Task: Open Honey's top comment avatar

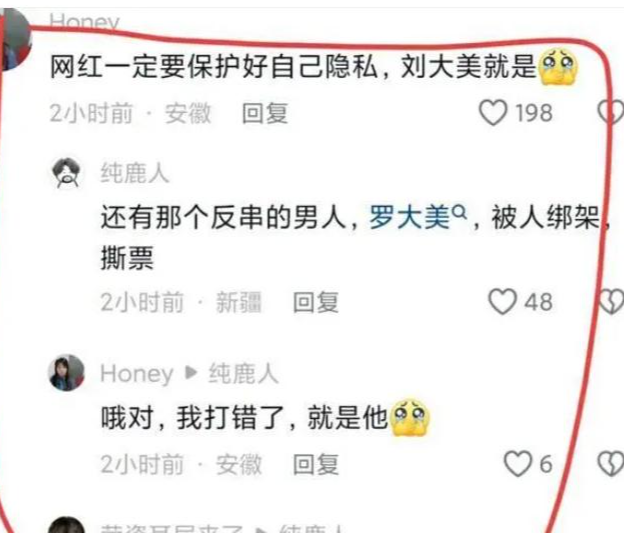Action: (15, 39)
